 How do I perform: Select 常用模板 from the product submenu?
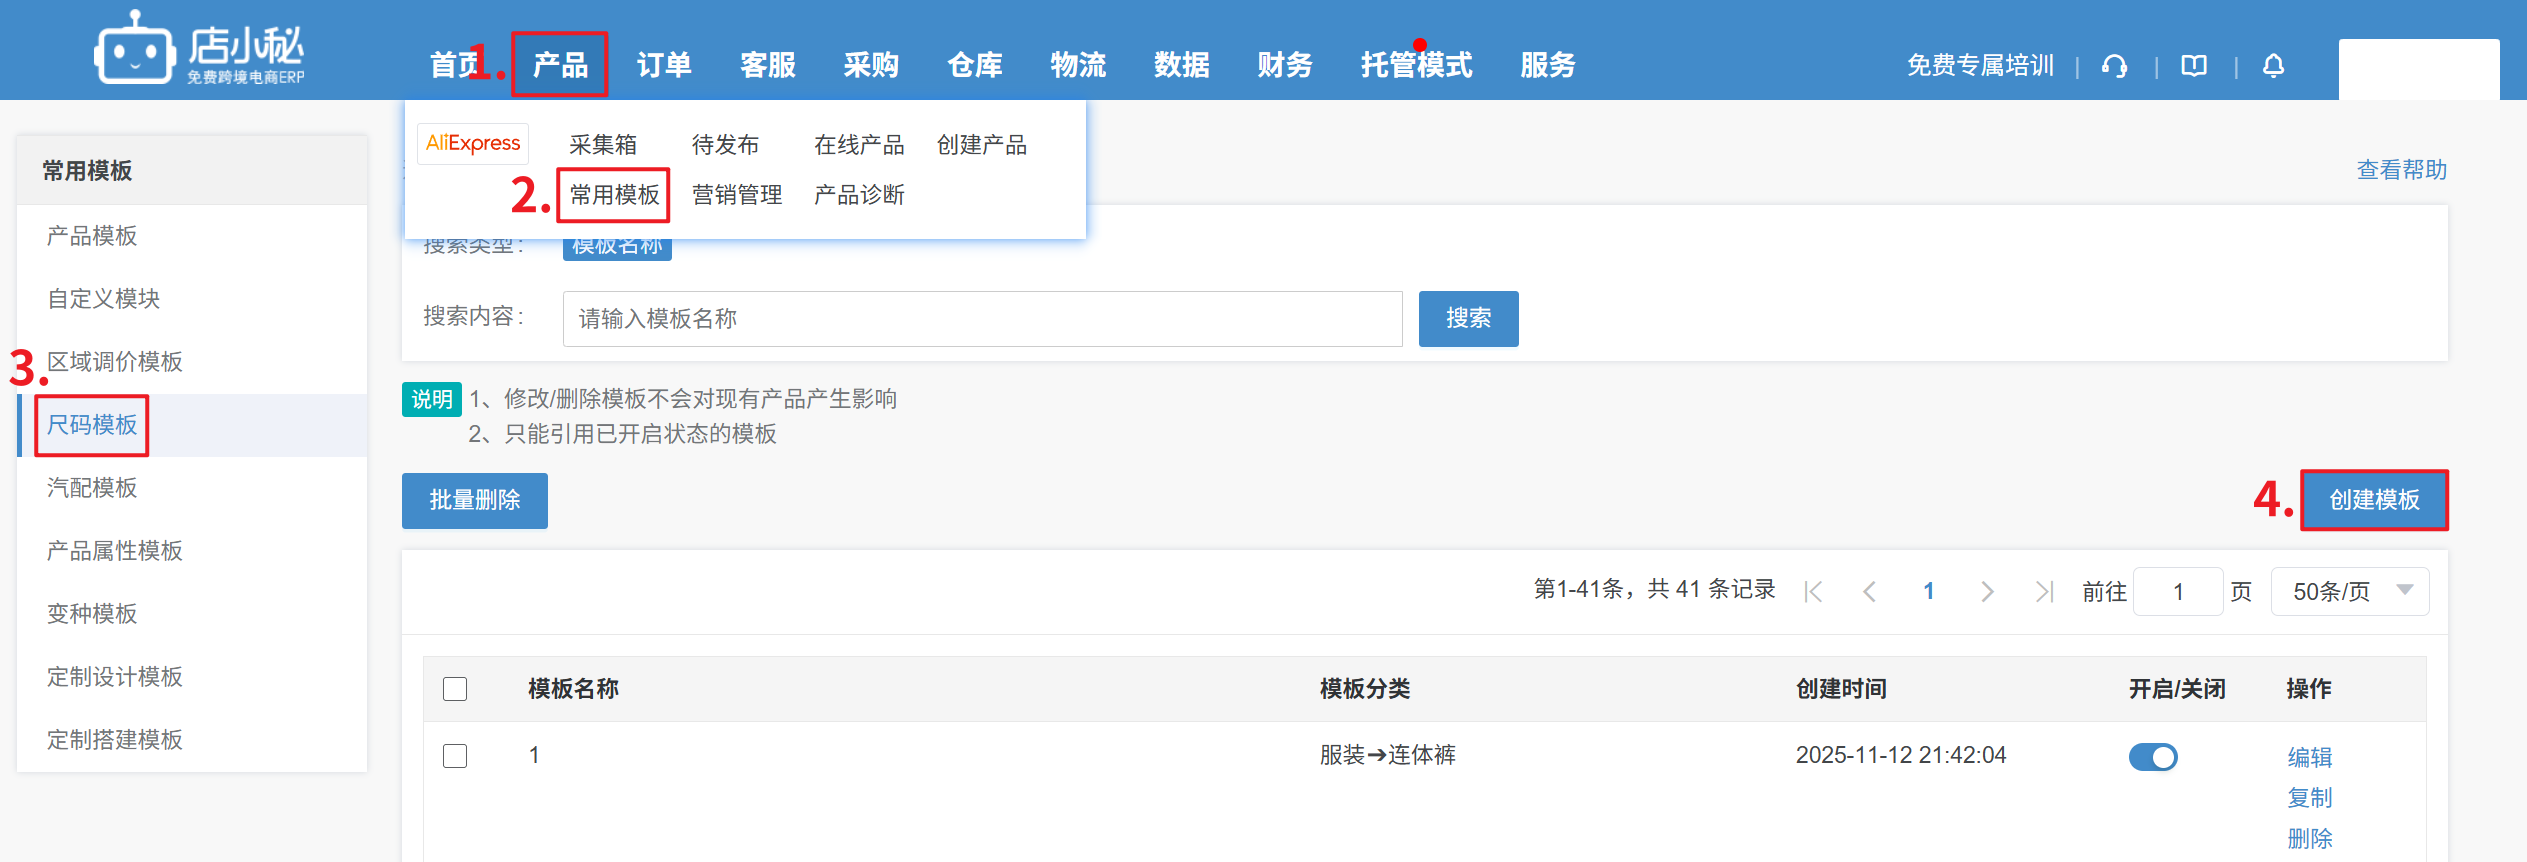point(614,195)
